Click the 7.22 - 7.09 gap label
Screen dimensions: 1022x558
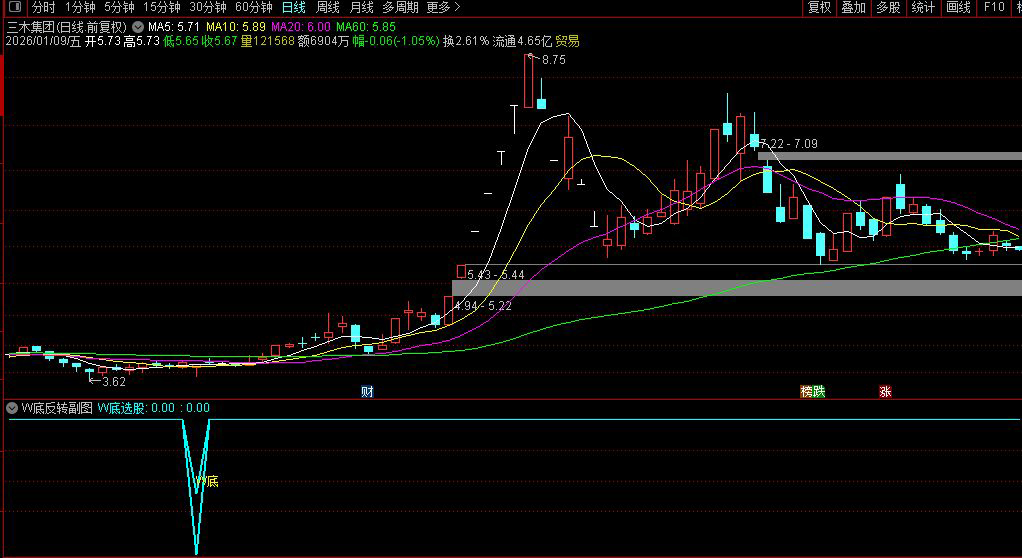click(789, 144)
